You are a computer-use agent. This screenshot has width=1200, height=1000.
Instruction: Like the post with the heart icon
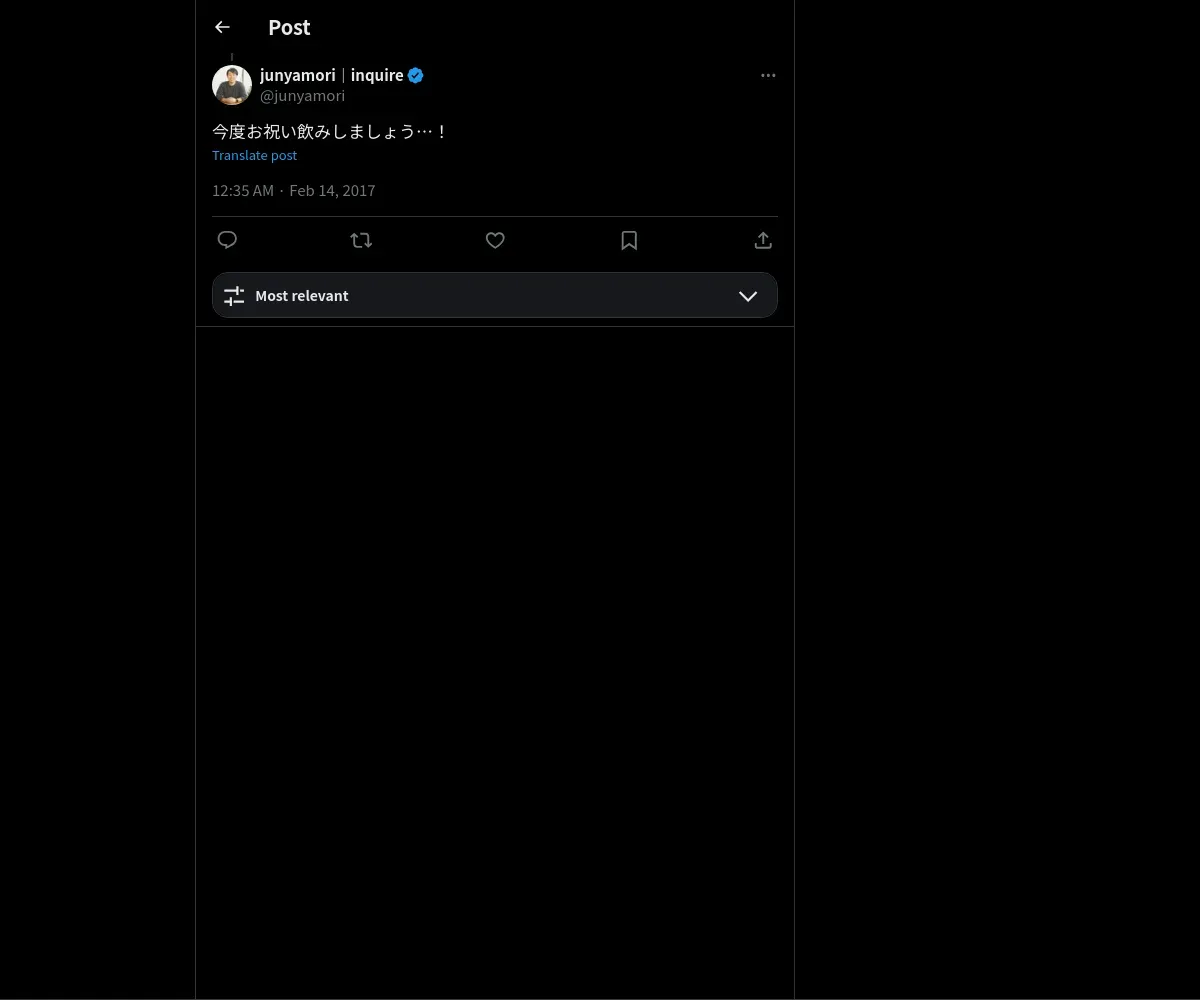coord(495,240)
